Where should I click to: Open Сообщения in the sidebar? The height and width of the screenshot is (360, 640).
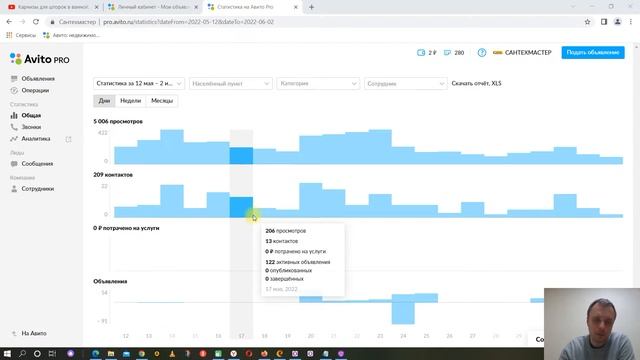coord(37,164)
